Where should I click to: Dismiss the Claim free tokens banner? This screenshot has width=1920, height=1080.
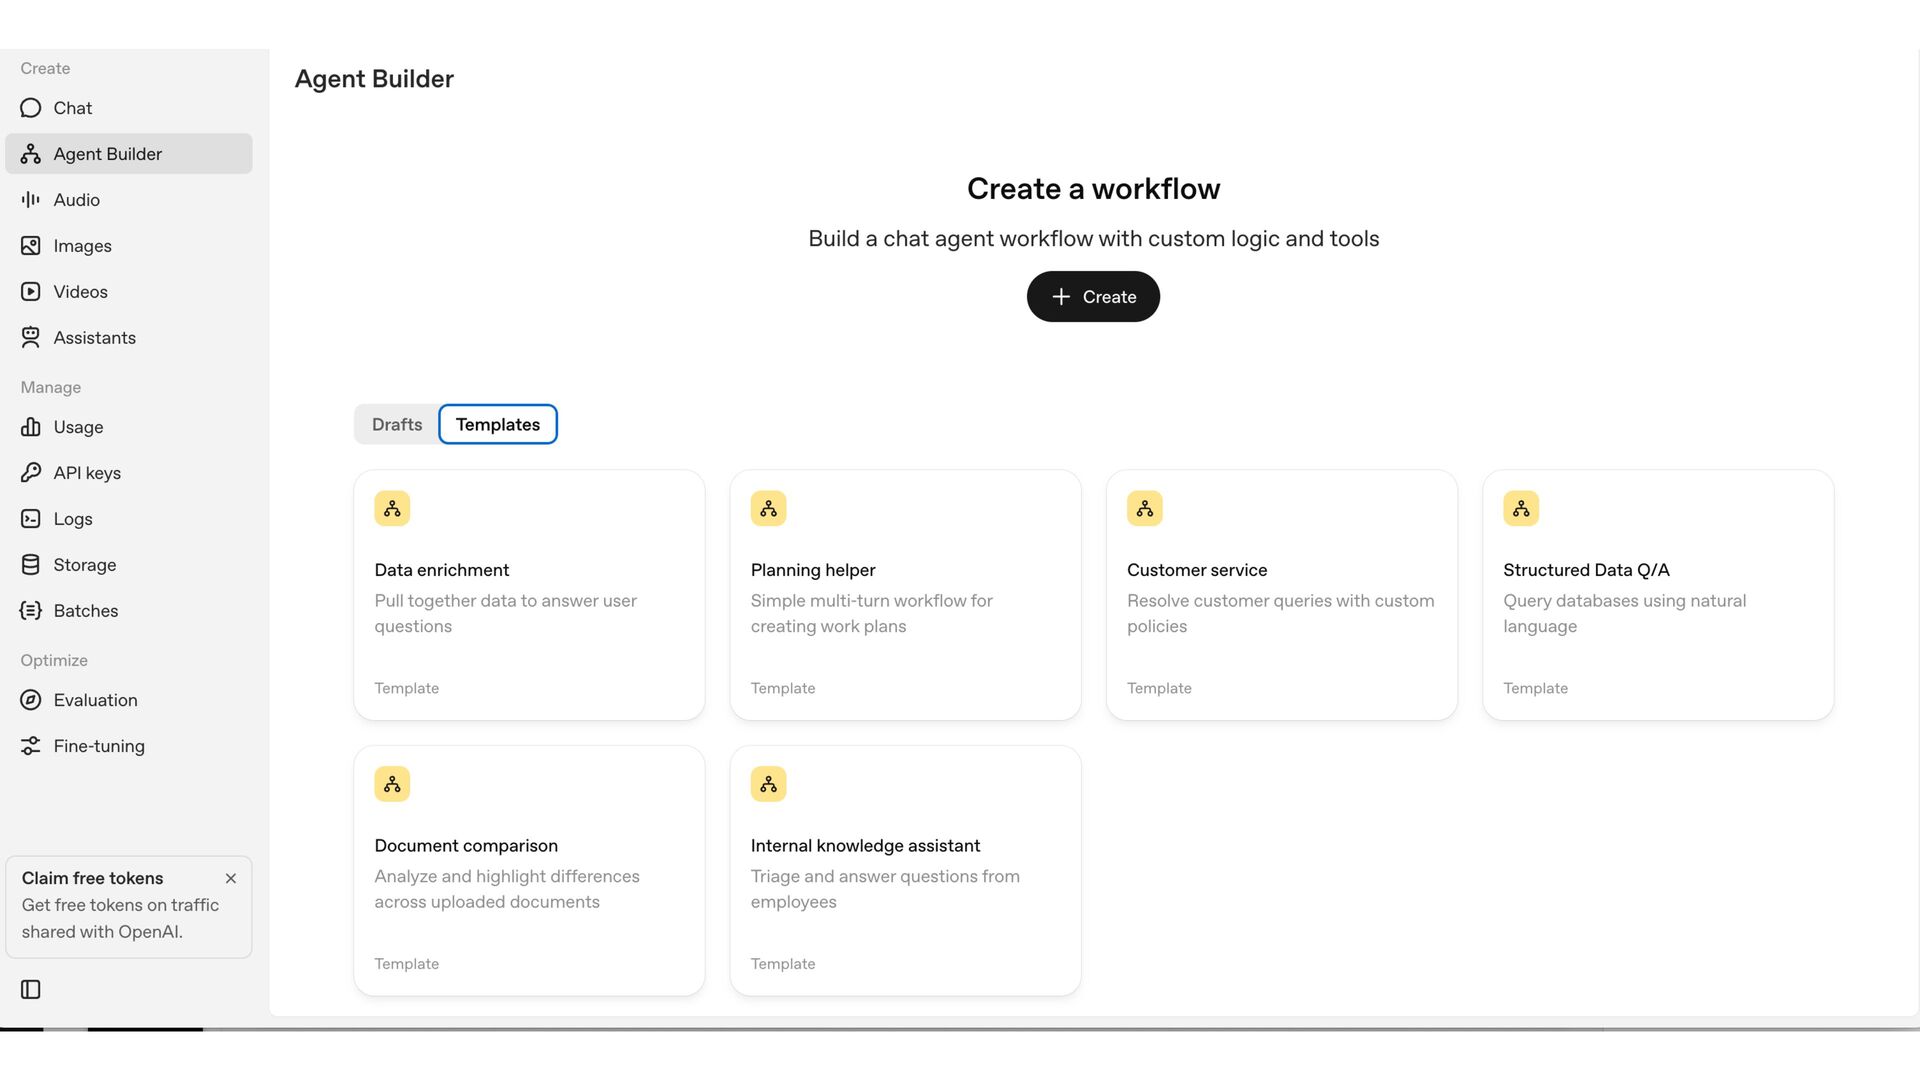[231, 878]
